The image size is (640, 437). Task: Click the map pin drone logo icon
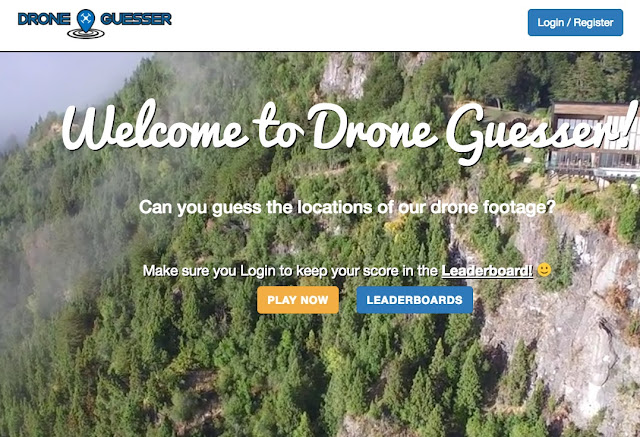tap(85, 24)
